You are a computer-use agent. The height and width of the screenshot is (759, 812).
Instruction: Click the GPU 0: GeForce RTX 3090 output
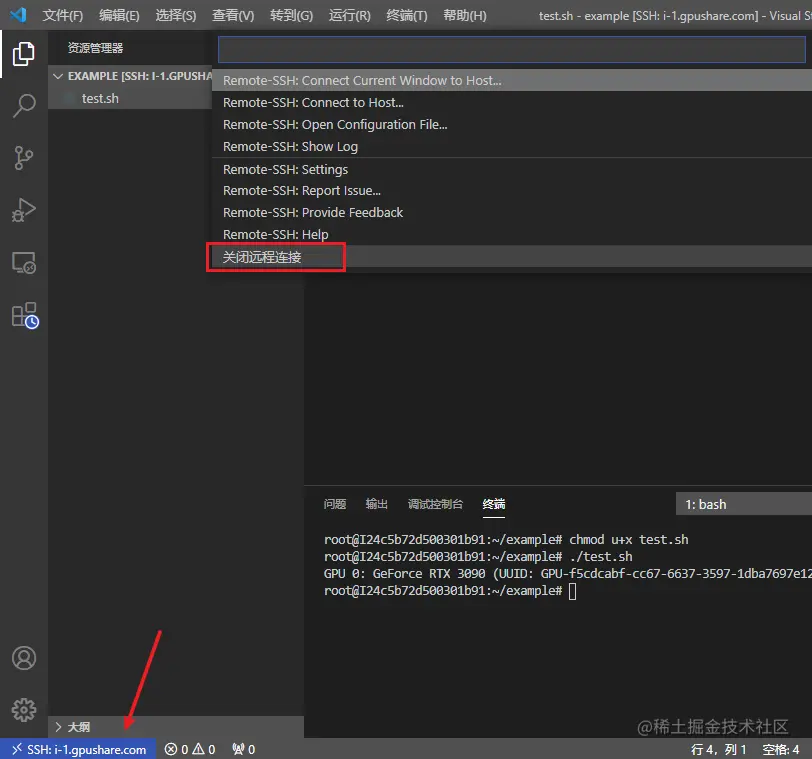pyautogui.click(x=568, y=574)
